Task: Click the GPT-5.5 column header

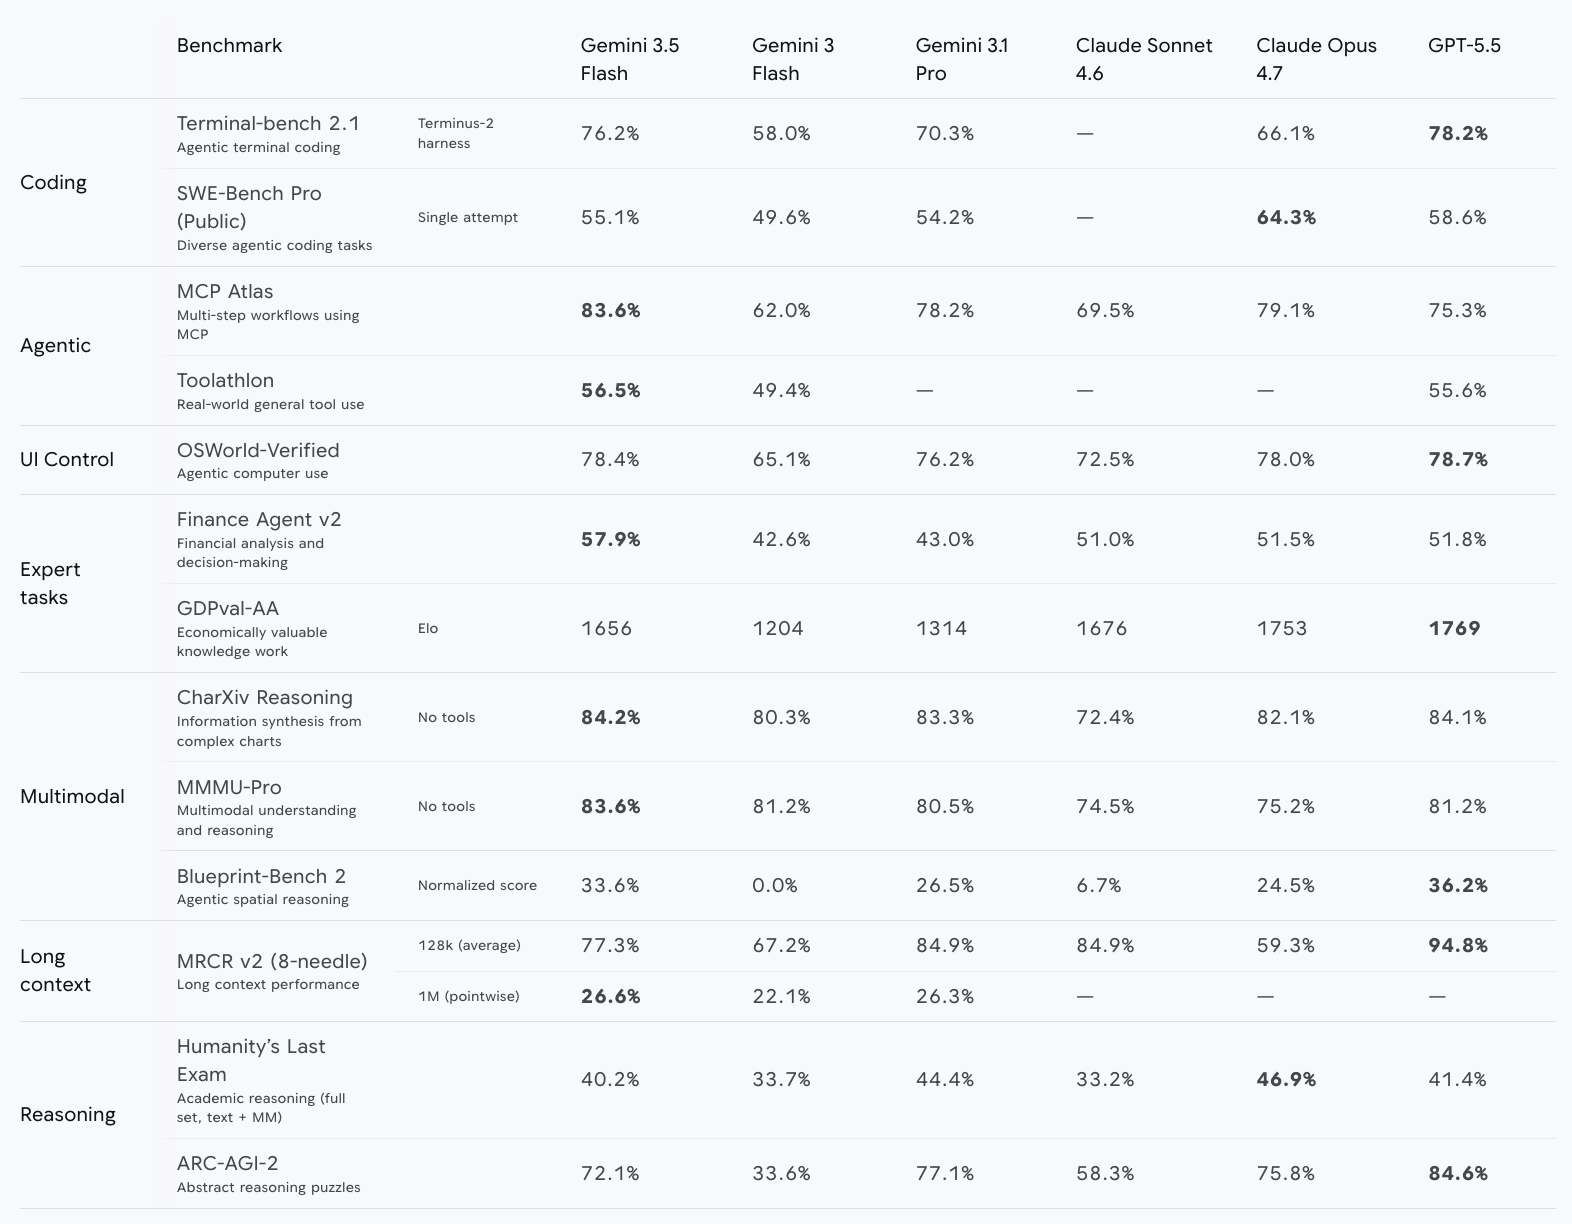Action: tap(1464, 45)
